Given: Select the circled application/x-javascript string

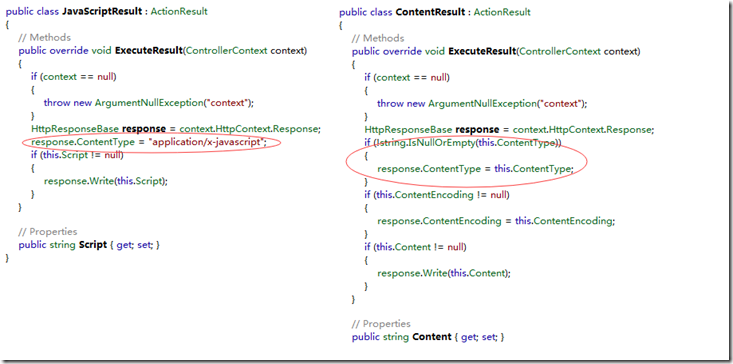Looking at the screenshot, I should 207,142.
